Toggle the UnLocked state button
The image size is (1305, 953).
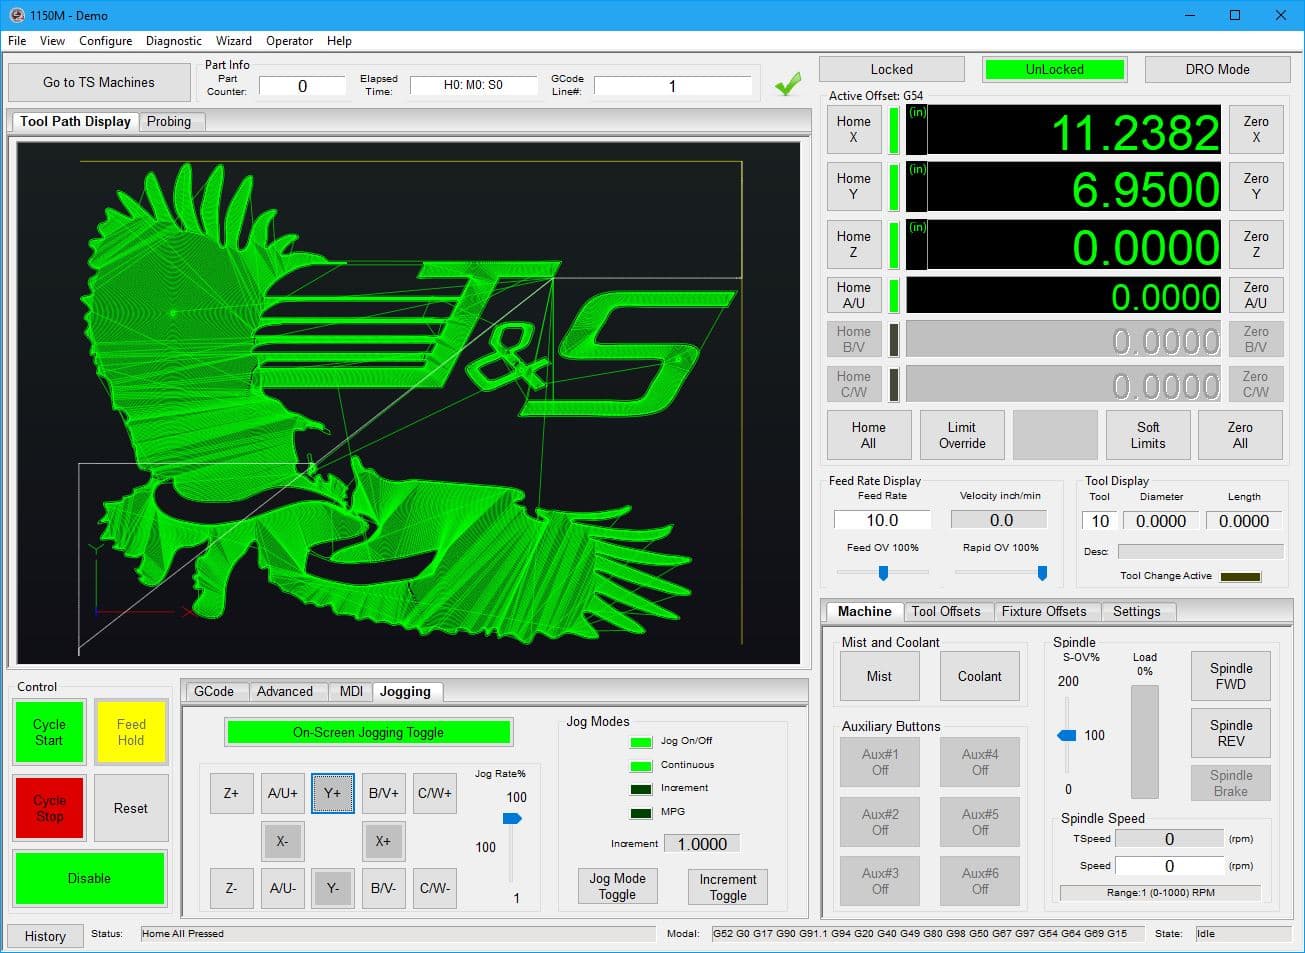(x=1054, y=69)
